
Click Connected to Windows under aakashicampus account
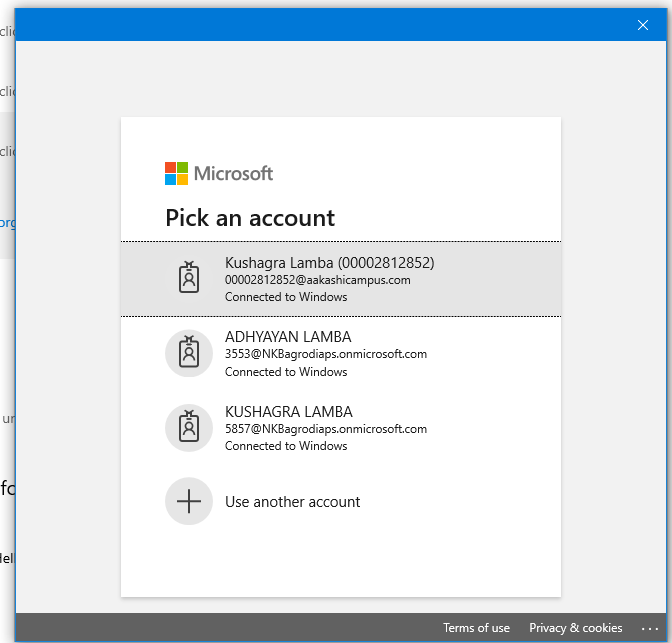(286, 297)
